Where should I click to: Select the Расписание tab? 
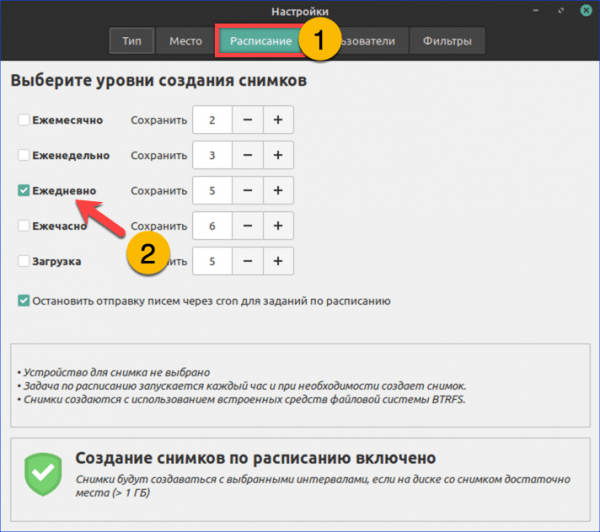[261, 41]
